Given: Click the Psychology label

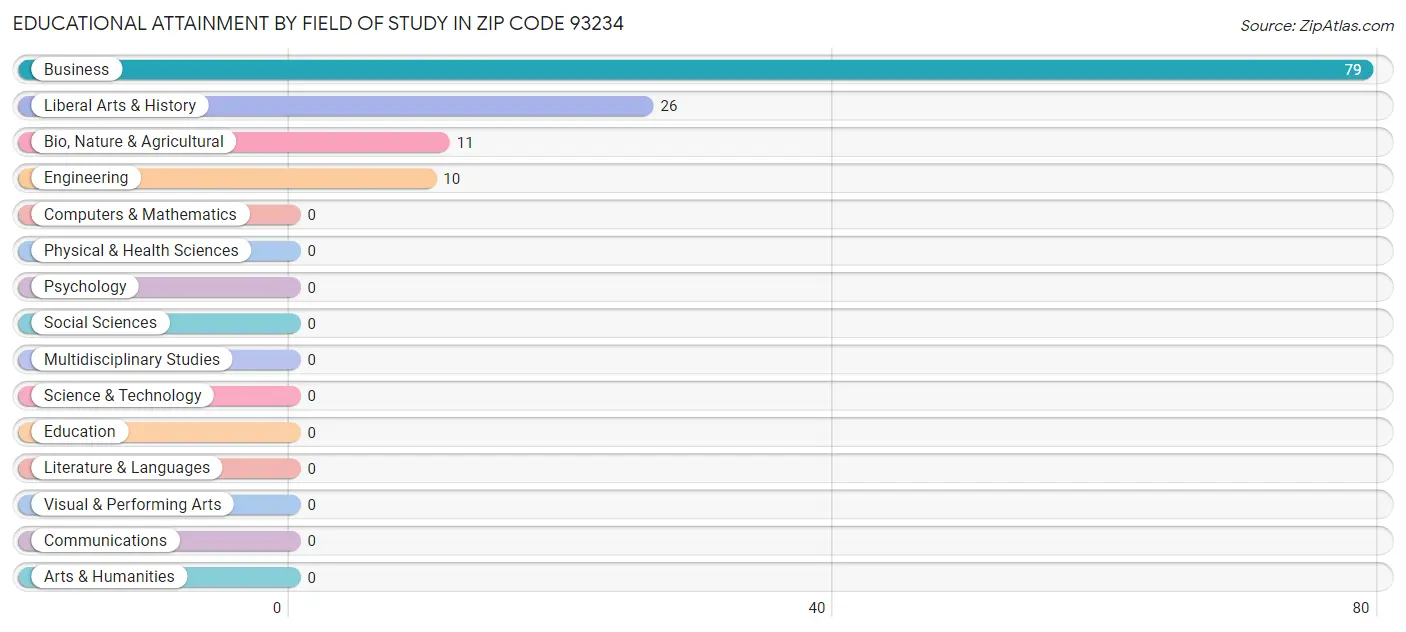Looking at the screenshot, I should 85,287.
